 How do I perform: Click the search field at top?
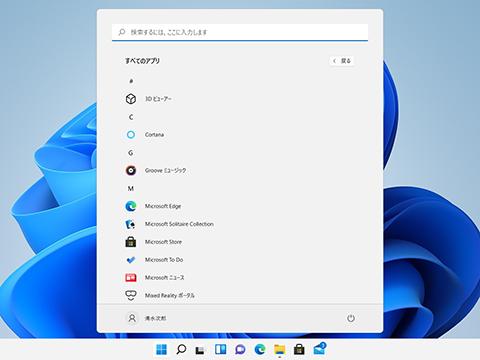240,32
